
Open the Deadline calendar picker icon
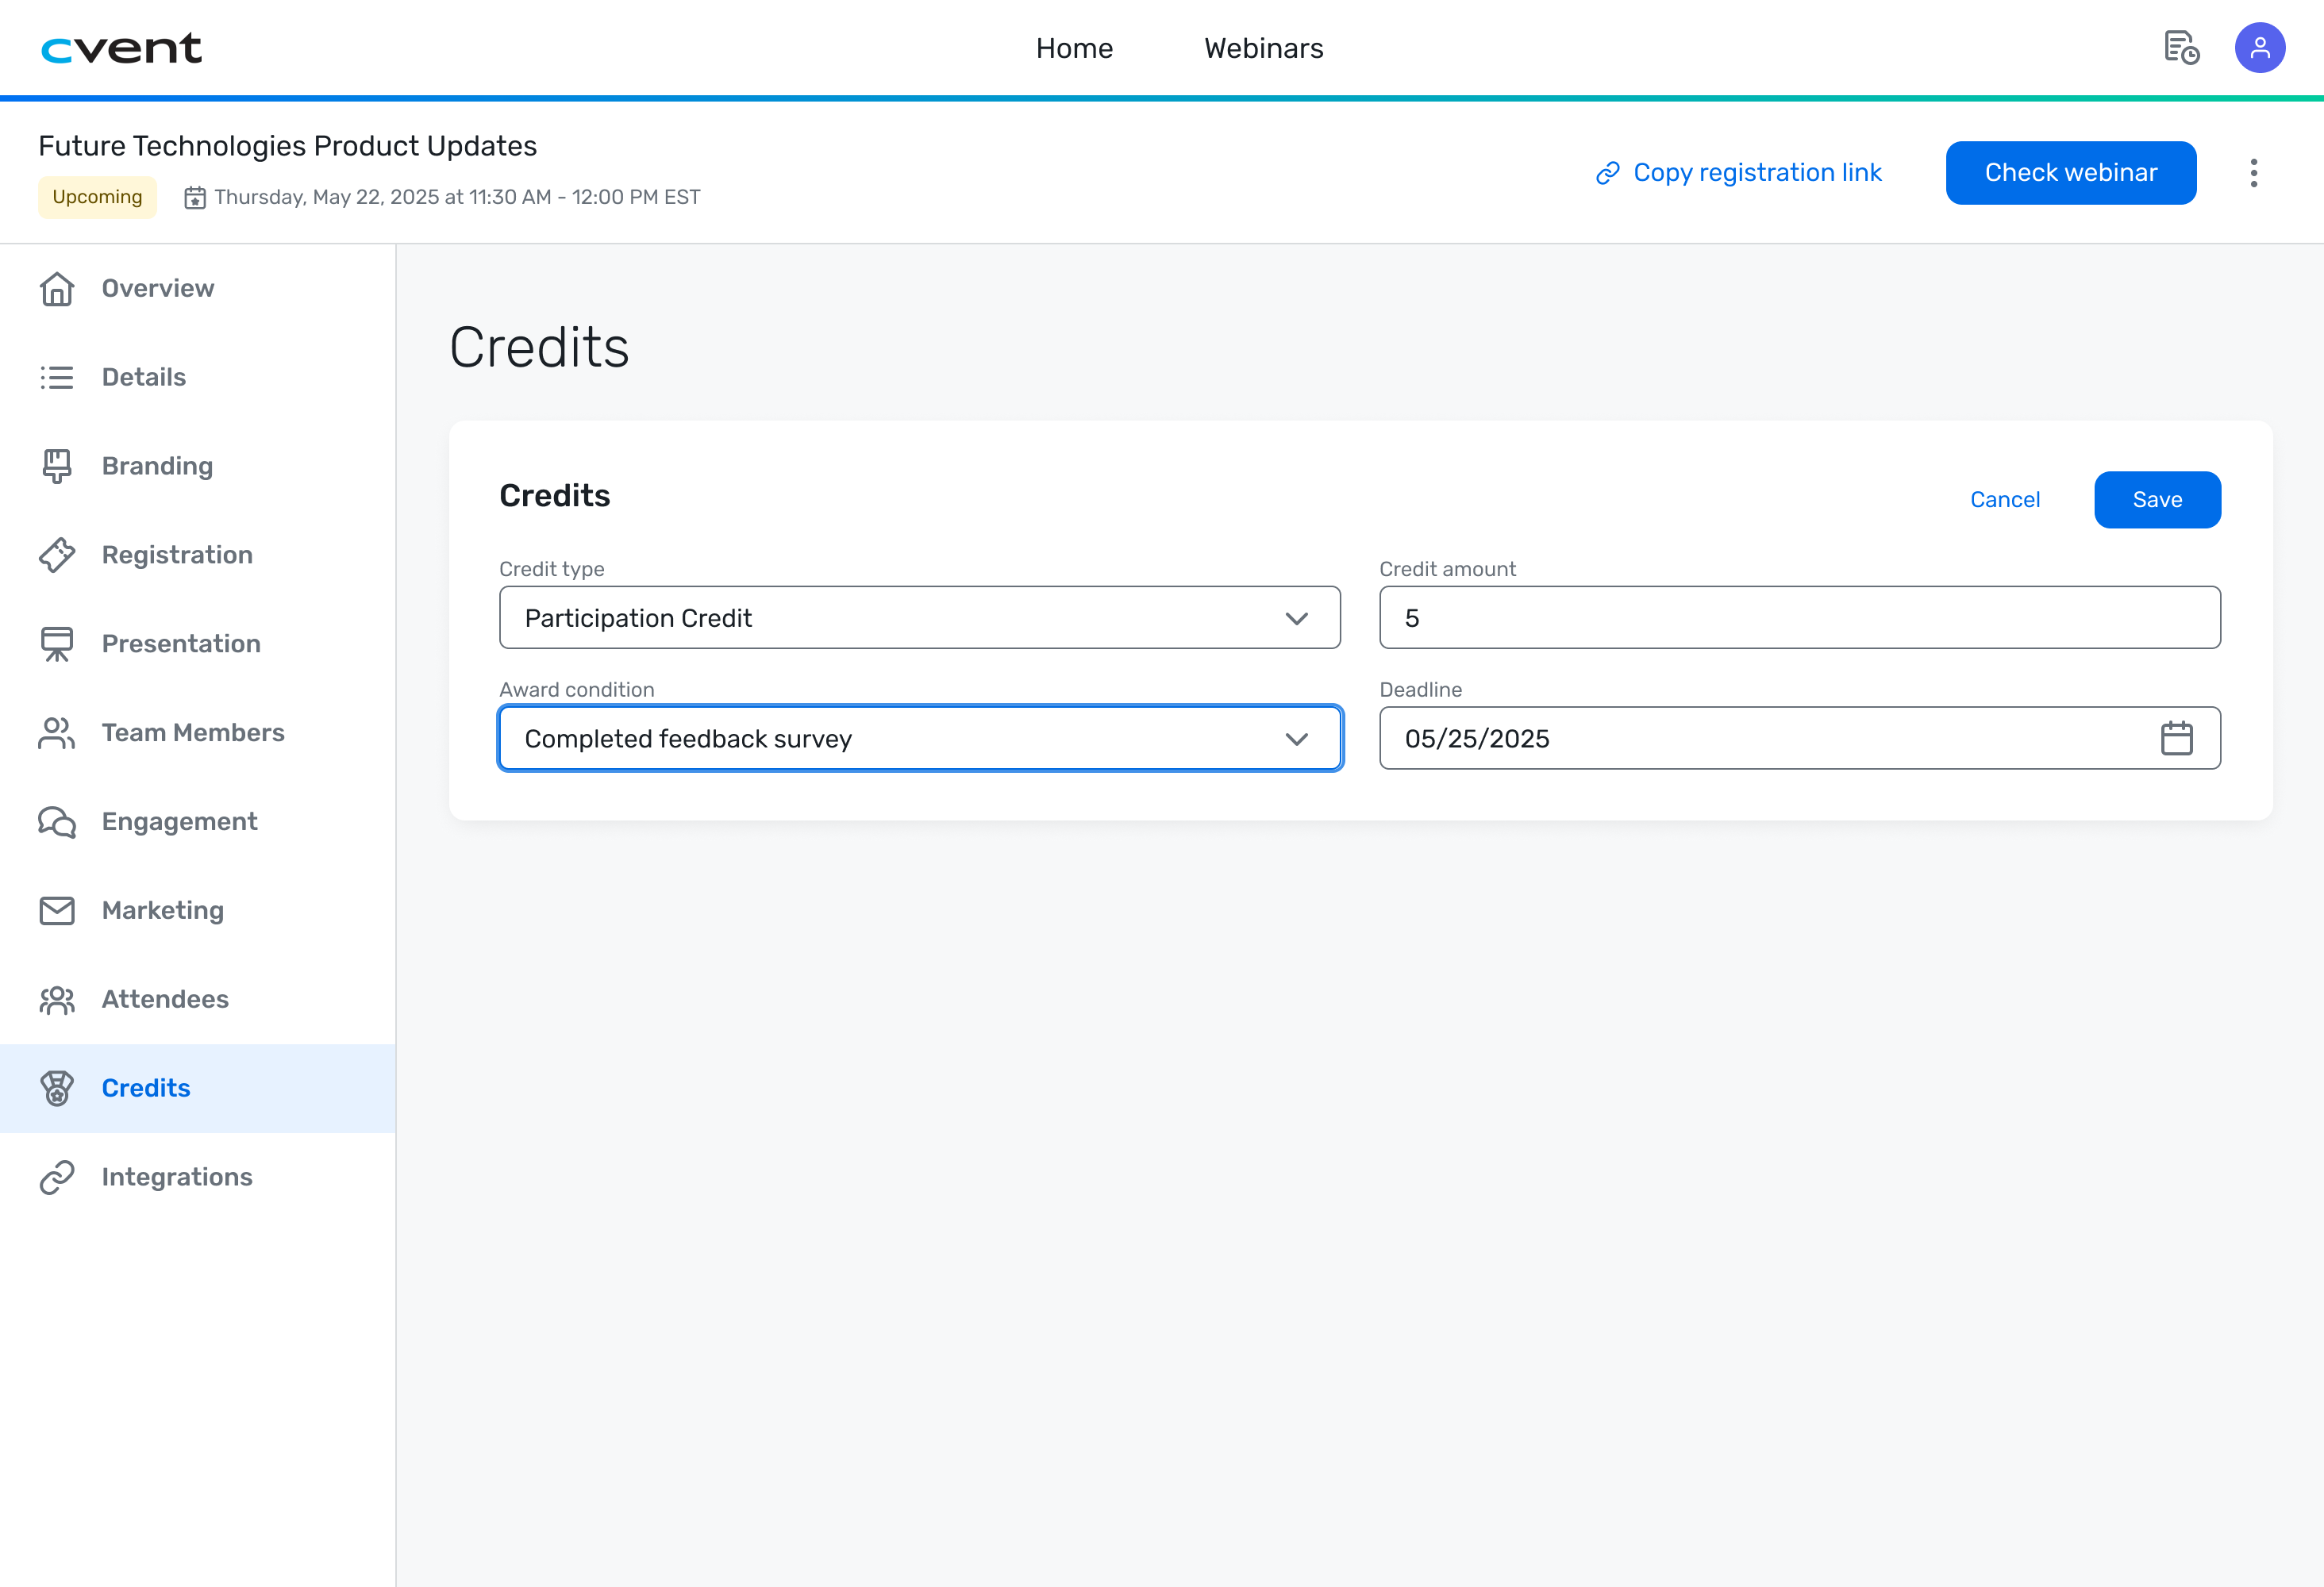2176,738
